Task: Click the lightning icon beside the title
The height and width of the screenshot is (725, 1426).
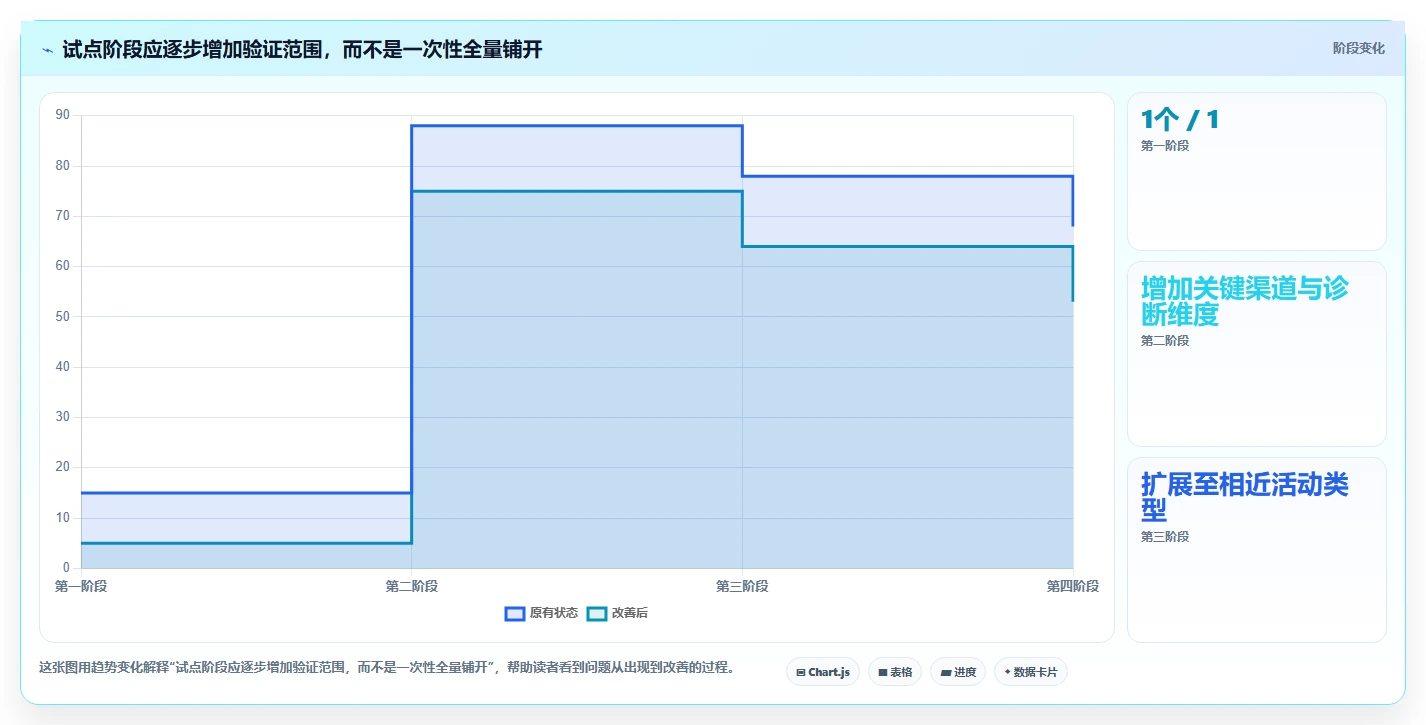Action: click(47, 50)
